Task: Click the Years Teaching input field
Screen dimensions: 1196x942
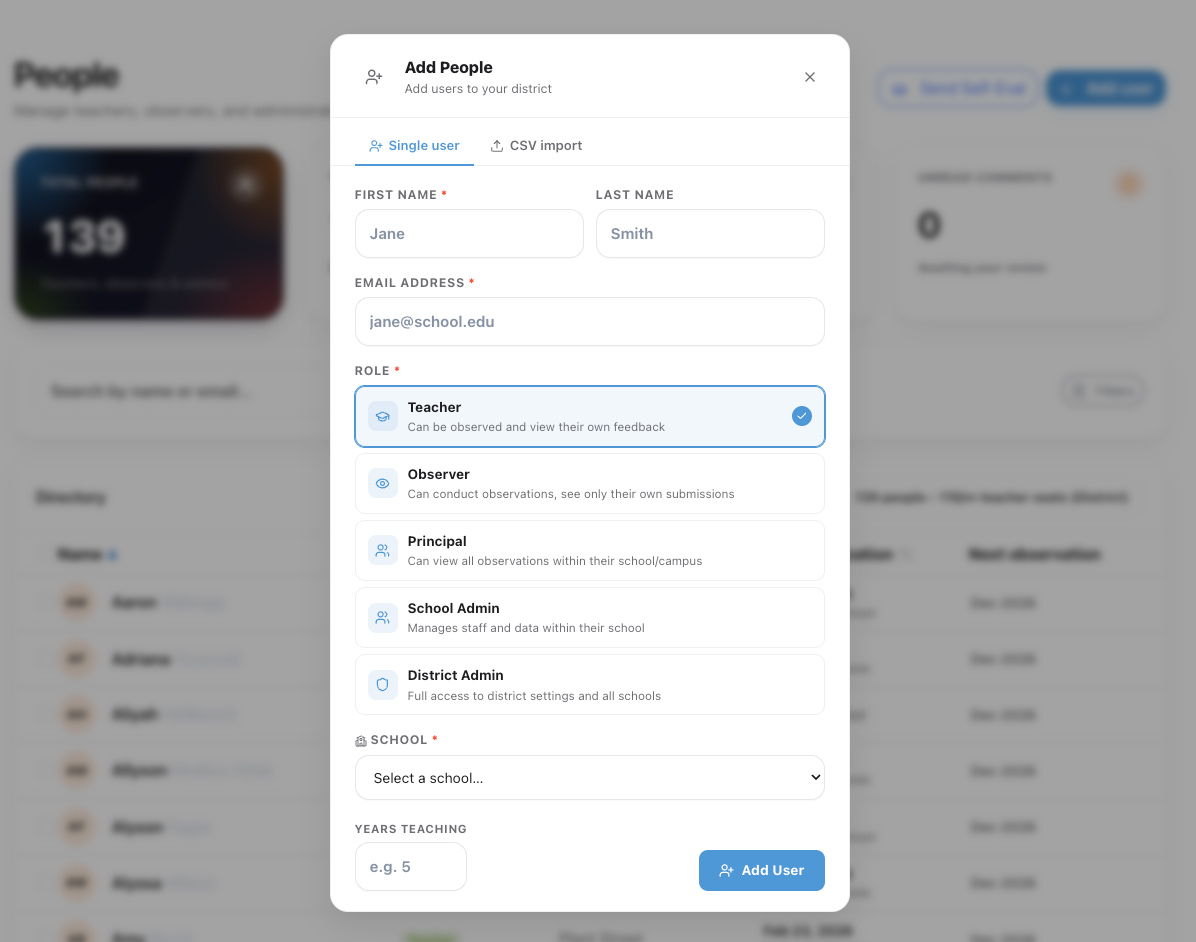Action: pyautogui.click(x=410, y=866)
